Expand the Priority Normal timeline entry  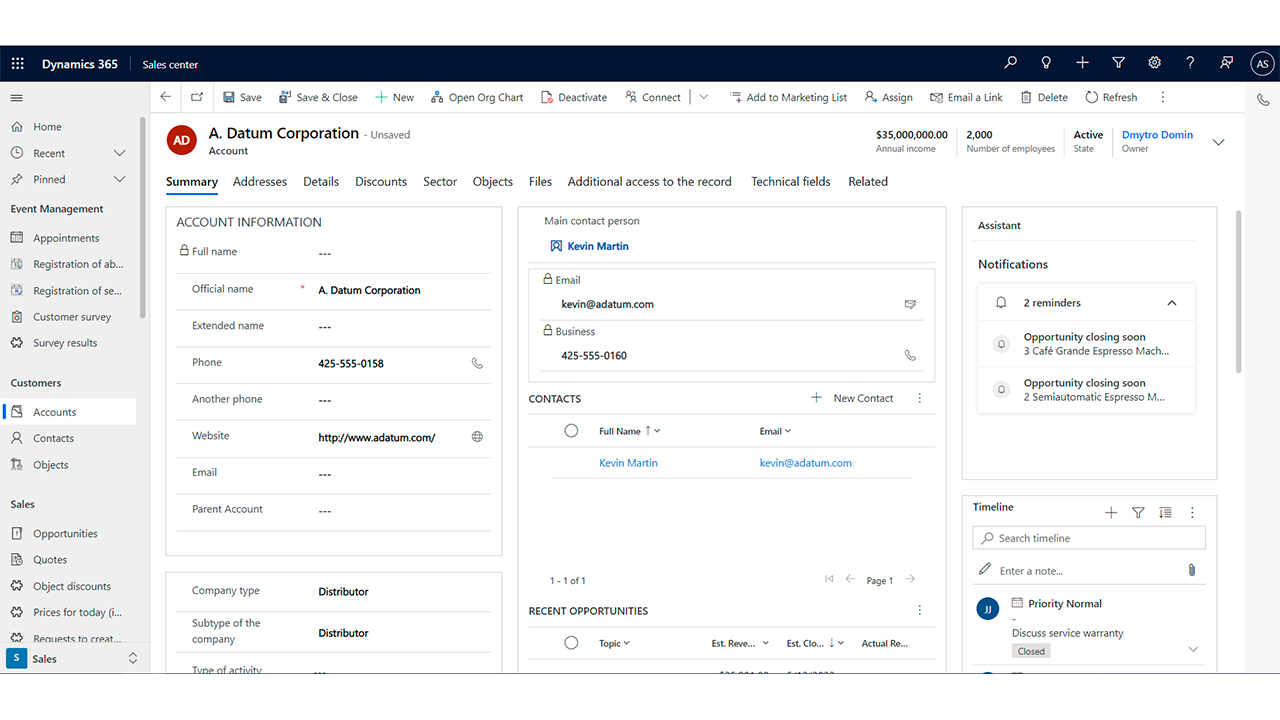pos(1193,650)
